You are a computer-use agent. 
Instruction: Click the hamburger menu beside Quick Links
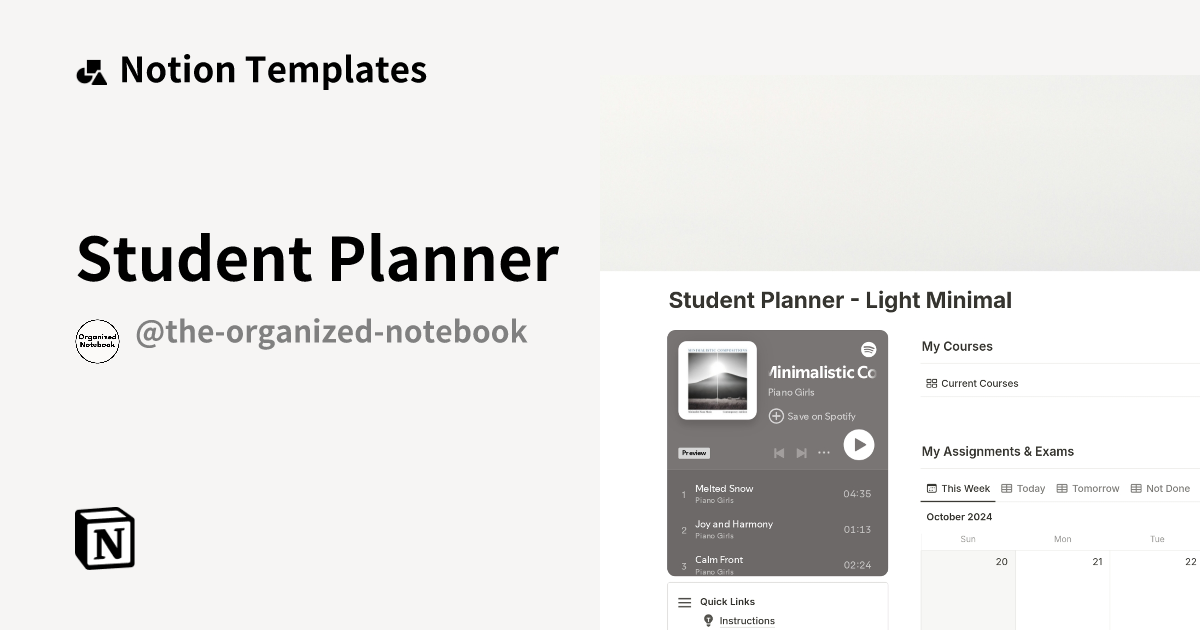pos(684,601)
